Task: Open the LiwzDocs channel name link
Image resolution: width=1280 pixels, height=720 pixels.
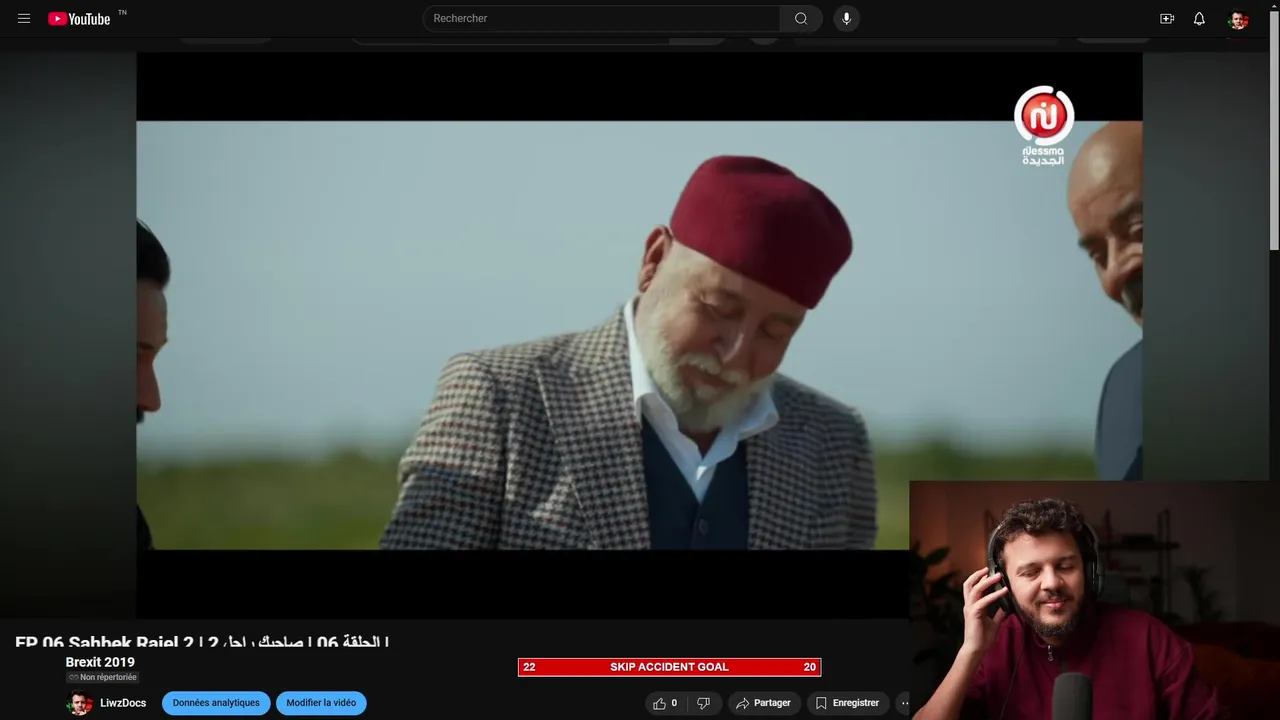Action: (123, 703)
